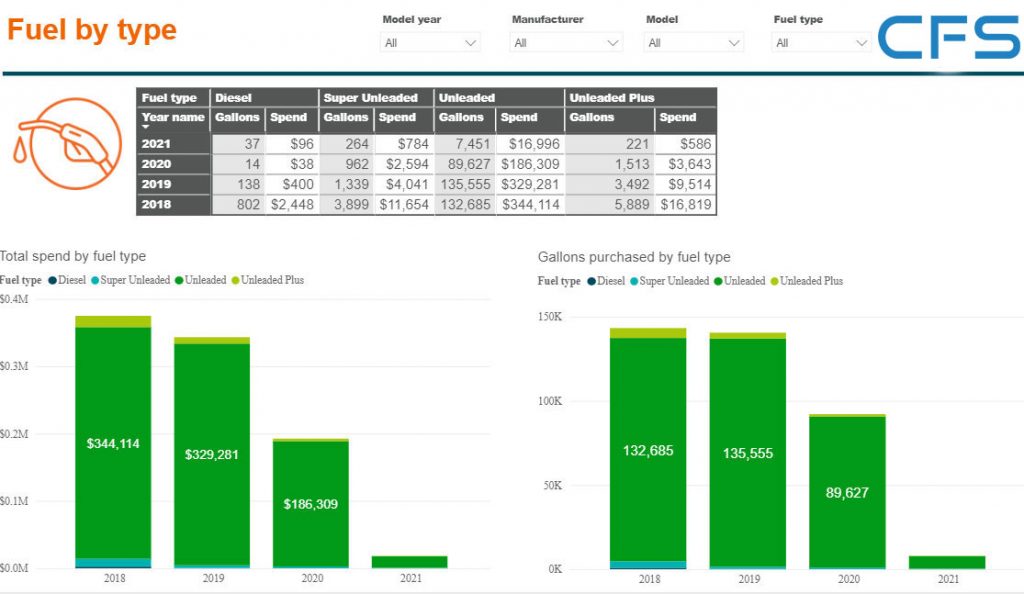Image resolution: width=1024 pixels, height=594 pixels.
Task: Click the sort arrow under Year name
Action: point(147,128)
